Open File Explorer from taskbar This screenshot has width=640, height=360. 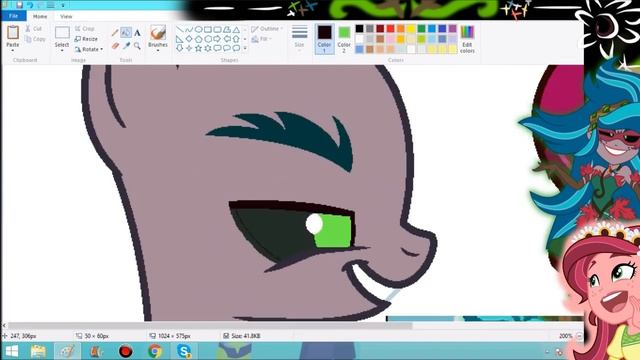38,351
